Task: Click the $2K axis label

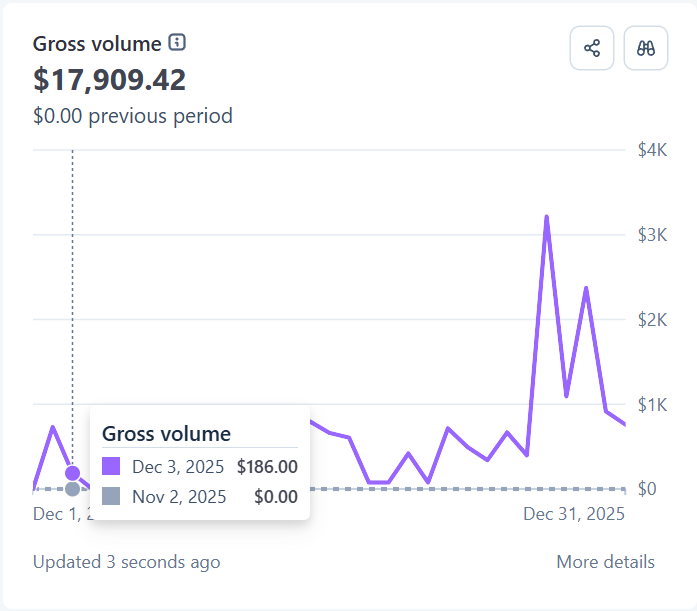Action: tap(652, 319)
